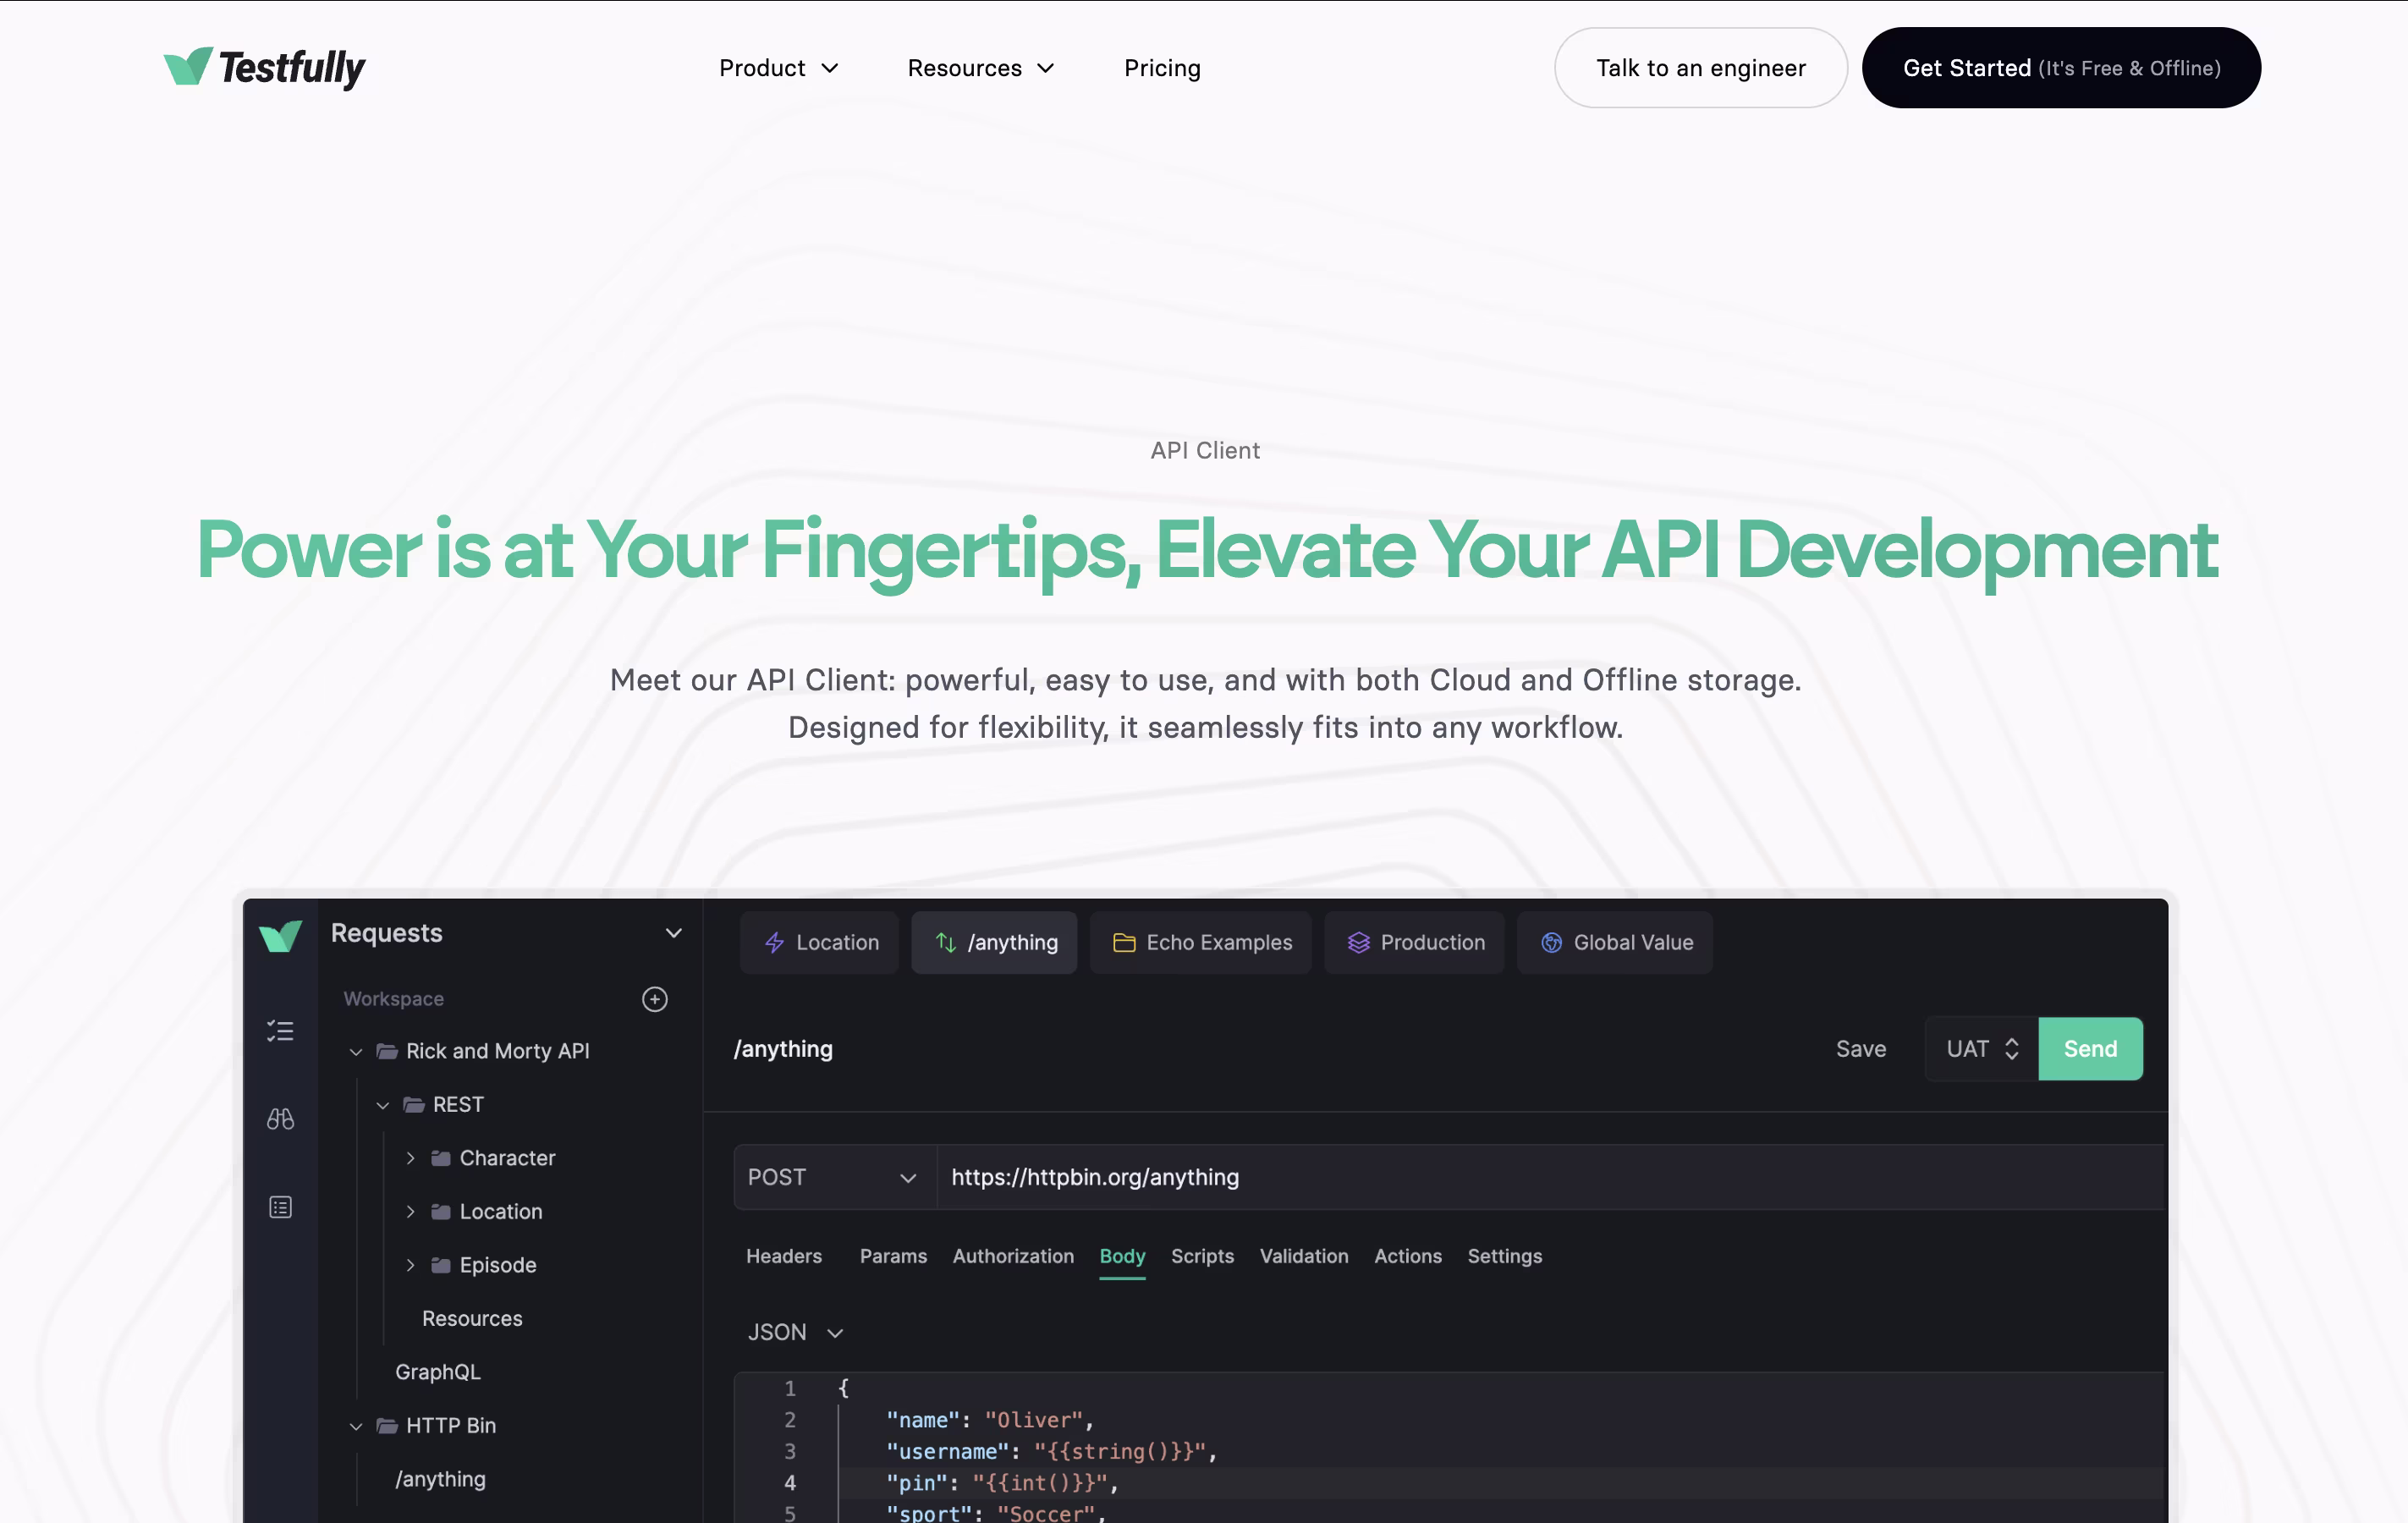
Task: Open the JSON body type dropdown
Action: 796,1332
